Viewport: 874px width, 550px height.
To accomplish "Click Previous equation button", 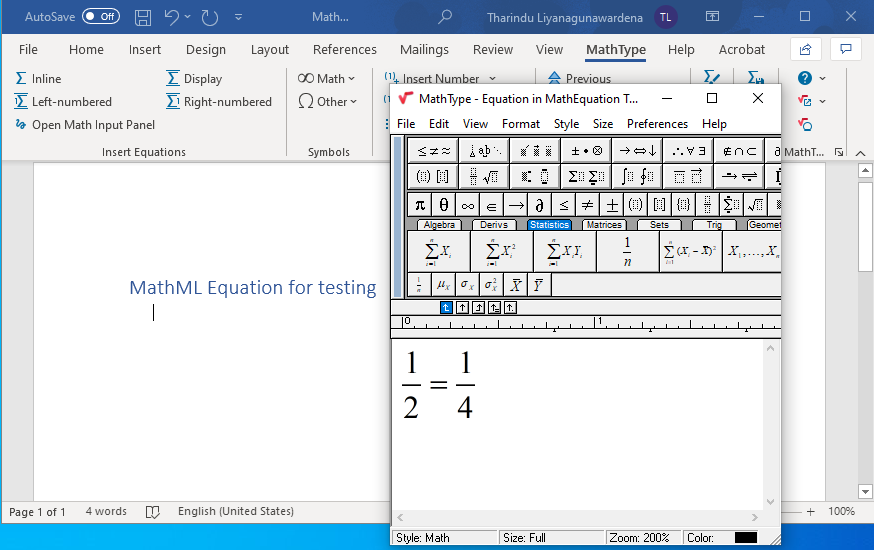I will 579,79.
